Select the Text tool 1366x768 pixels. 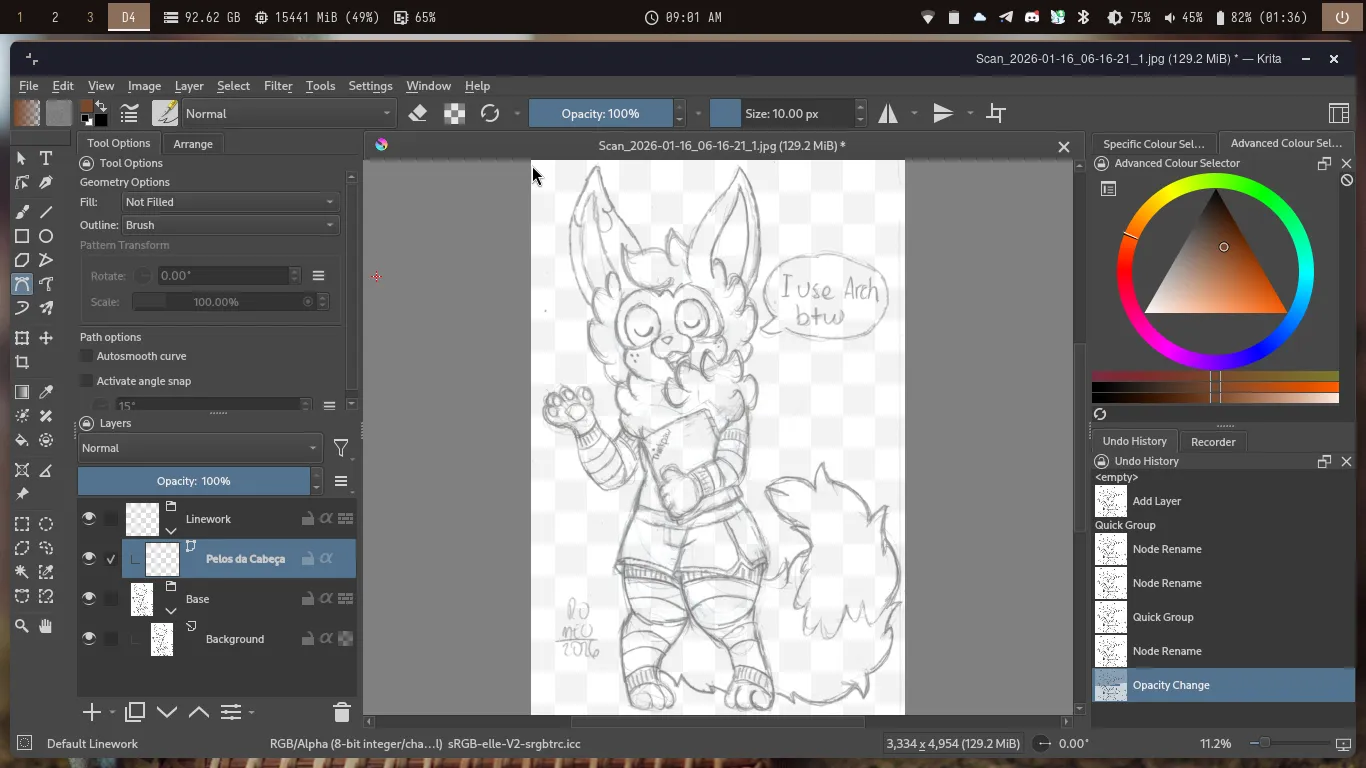click(46, 158)
